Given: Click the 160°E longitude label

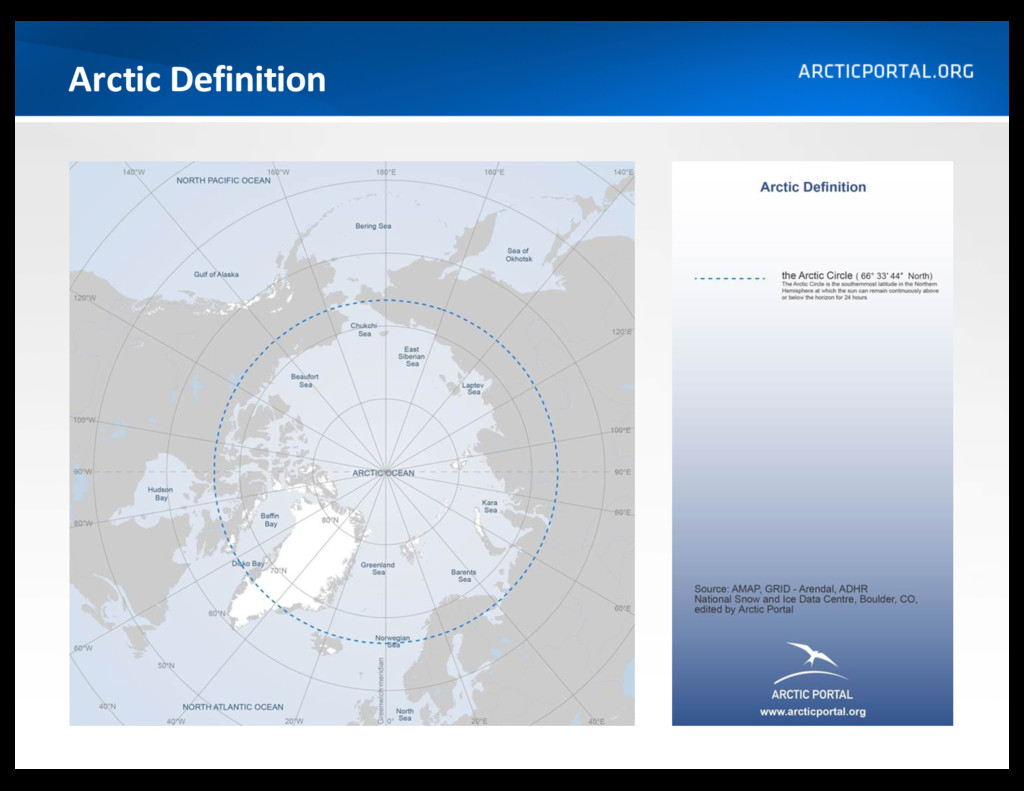Looking at the screenshot, I should coord(494,172).
